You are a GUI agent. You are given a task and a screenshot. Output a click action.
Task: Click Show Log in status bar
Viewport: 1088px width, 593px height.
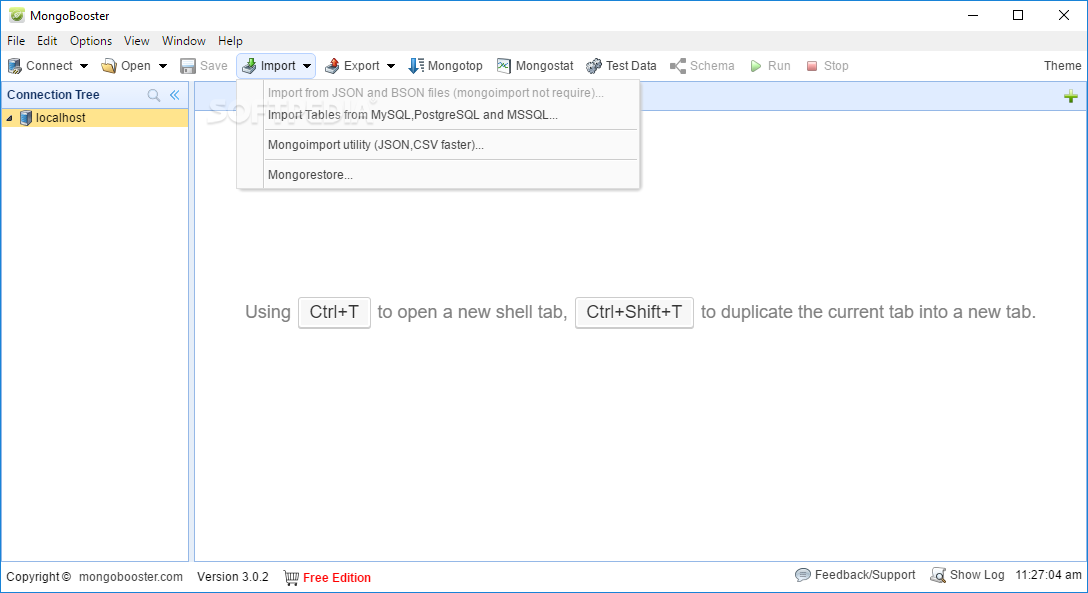tap(967, 575)
